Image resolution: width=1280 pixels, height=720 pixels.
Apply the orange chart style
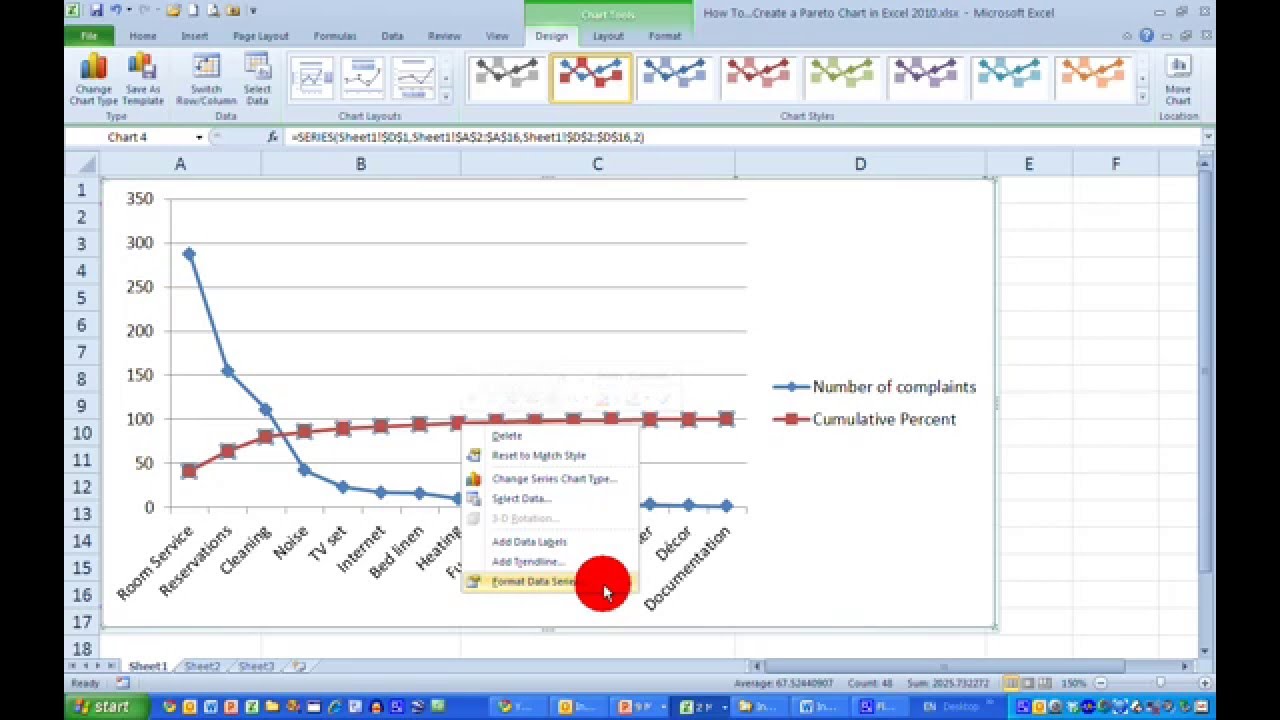click(1093, 78)
